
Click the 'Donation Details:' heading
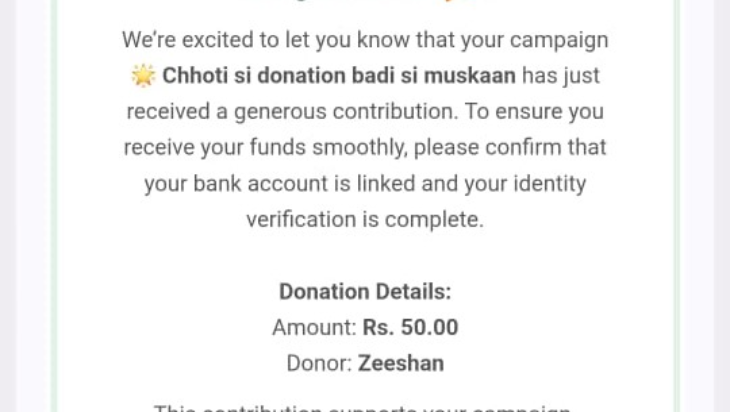pos(365,292)
